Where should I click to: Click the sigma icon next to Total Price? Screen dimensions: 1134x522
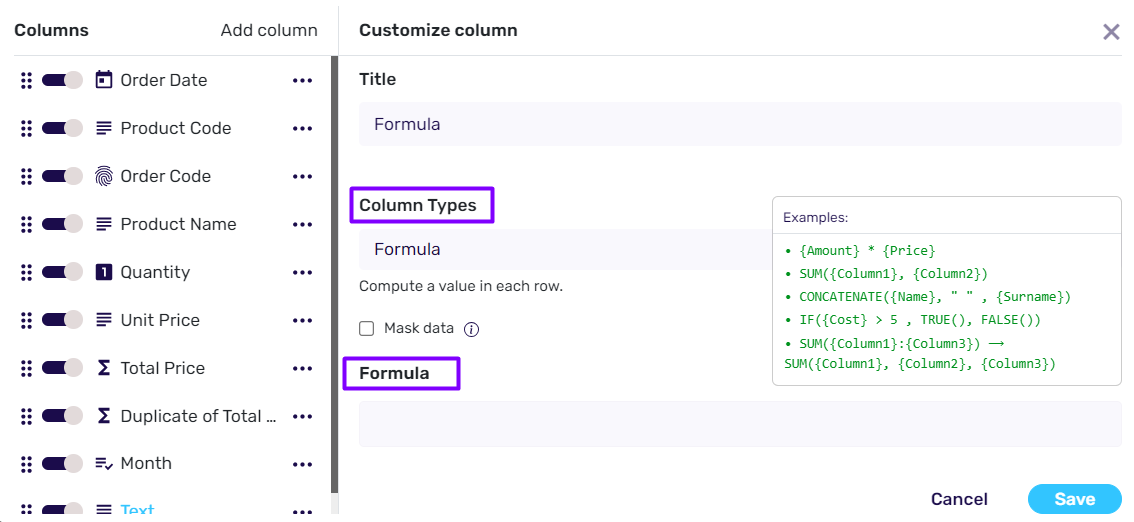coord(104,368)
